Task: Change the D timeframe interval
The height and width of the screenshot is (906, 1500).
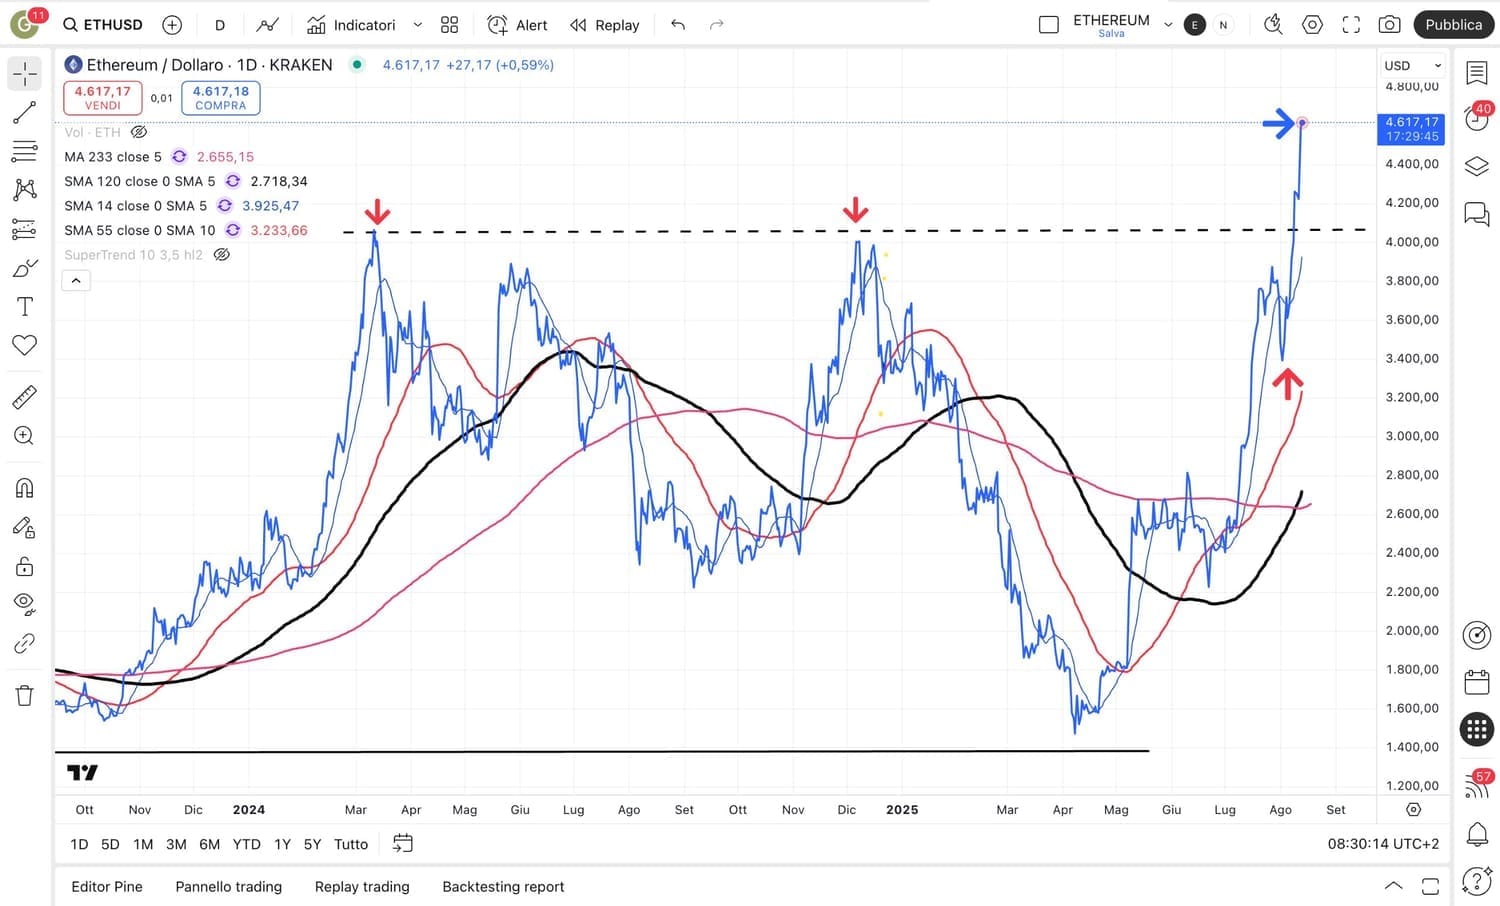Action: (x=220, y=25)
